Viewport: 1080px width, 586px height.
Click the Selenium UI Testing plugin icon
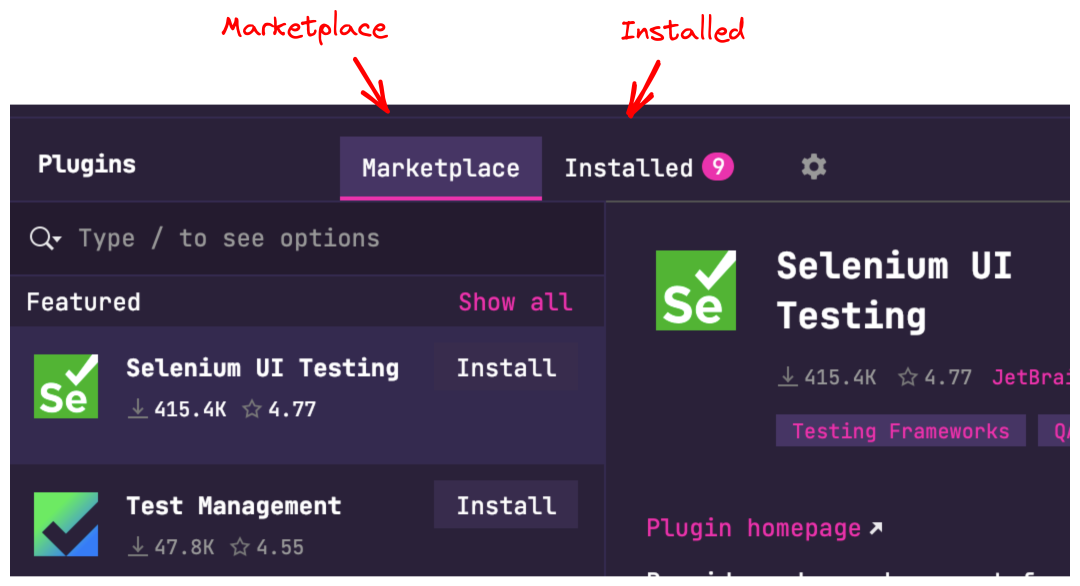(x=65, y=385)
